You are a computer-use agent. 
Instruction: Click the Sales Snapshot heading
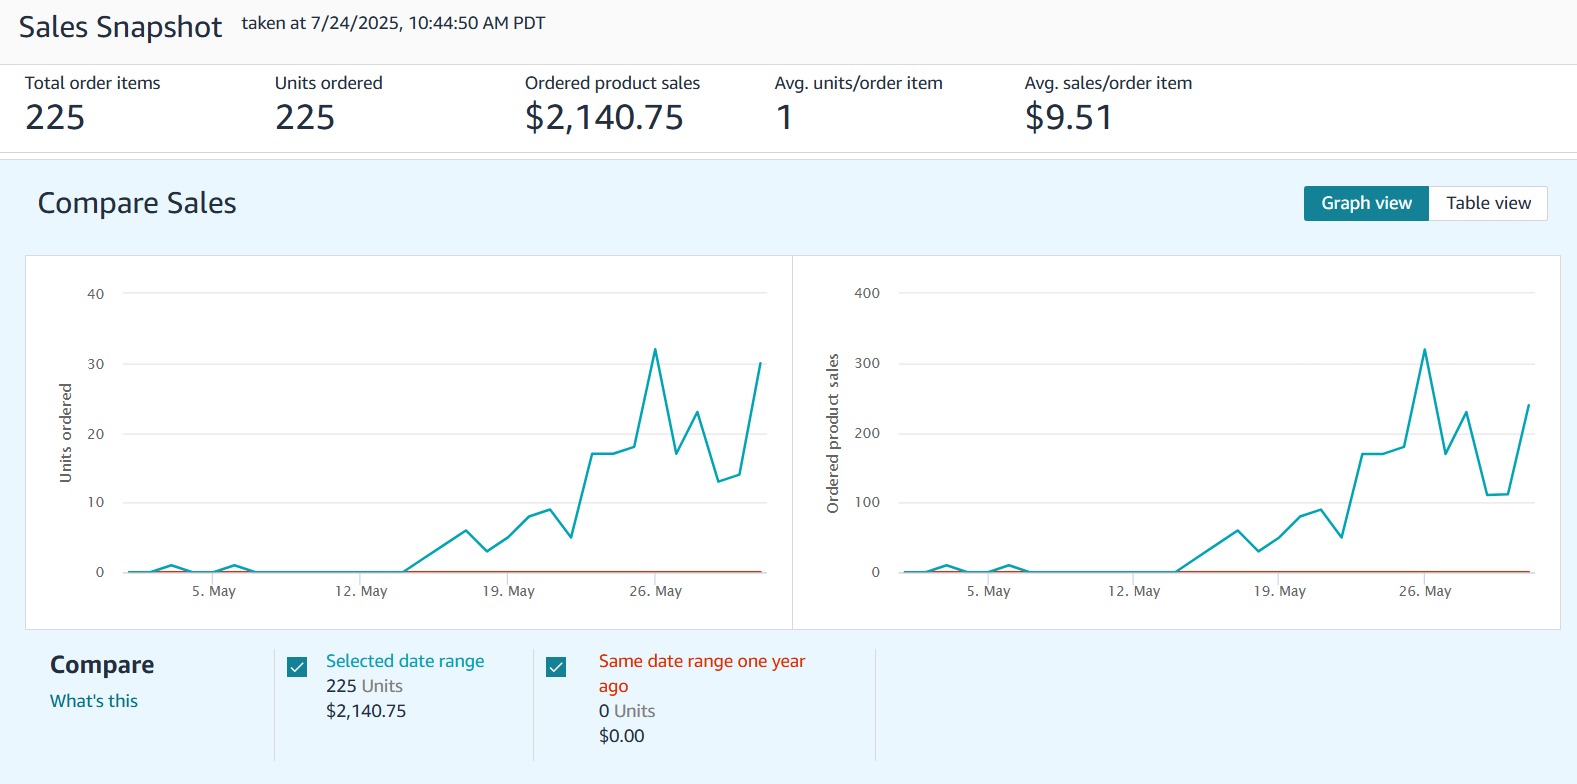[x=120, y=27]
